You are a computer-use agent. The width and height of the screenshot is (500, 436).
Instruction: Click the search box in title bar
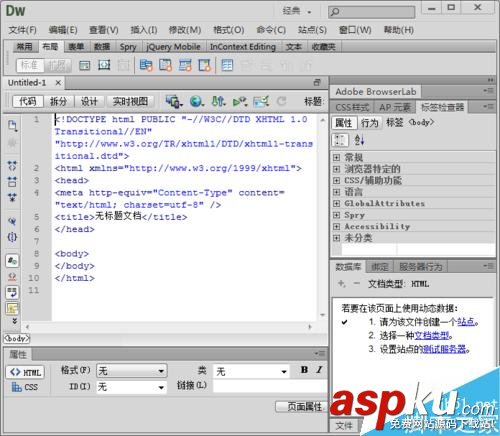coord(372,12)
